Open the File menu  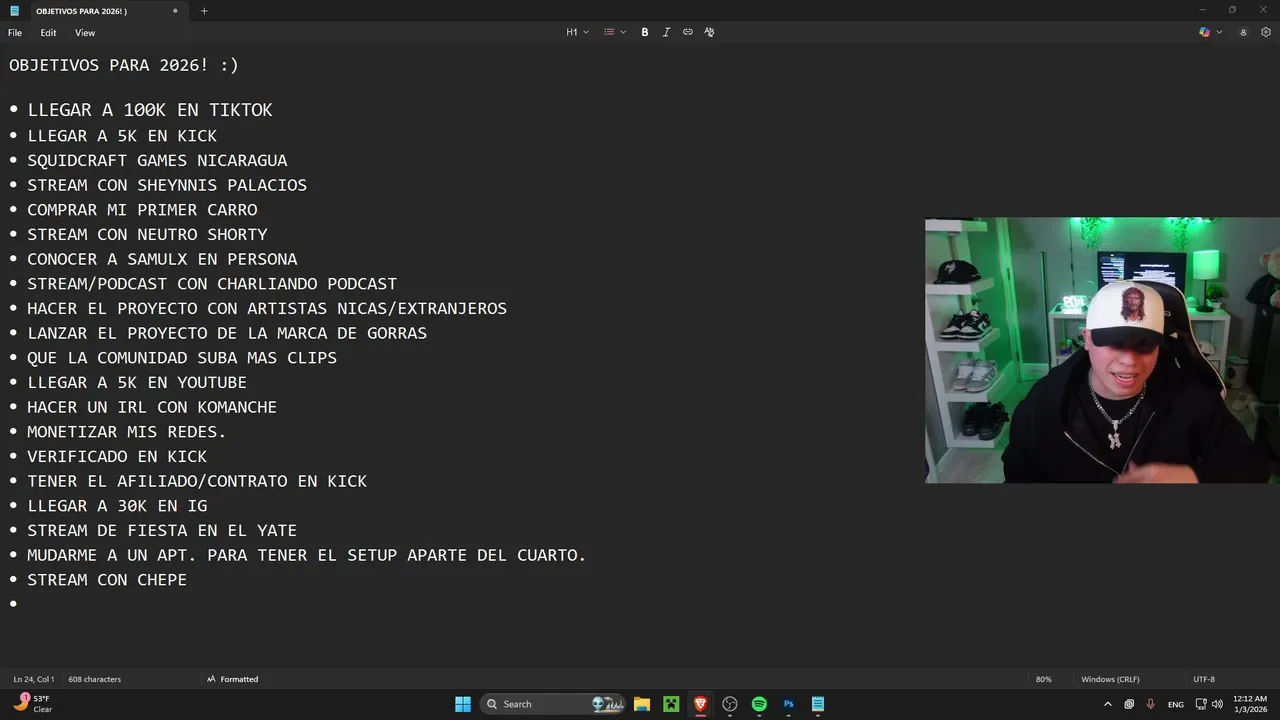[15, 33]
